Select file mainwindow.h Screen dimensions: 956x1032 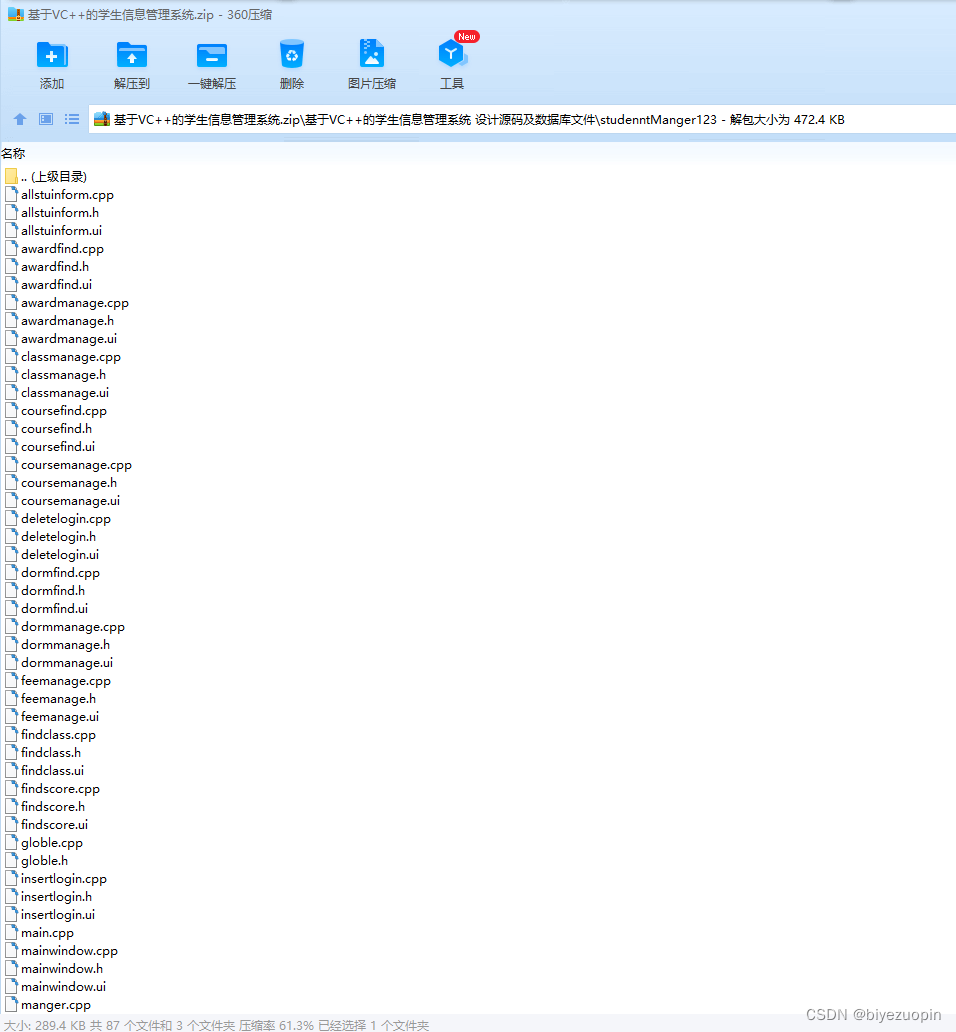point(54,968)
